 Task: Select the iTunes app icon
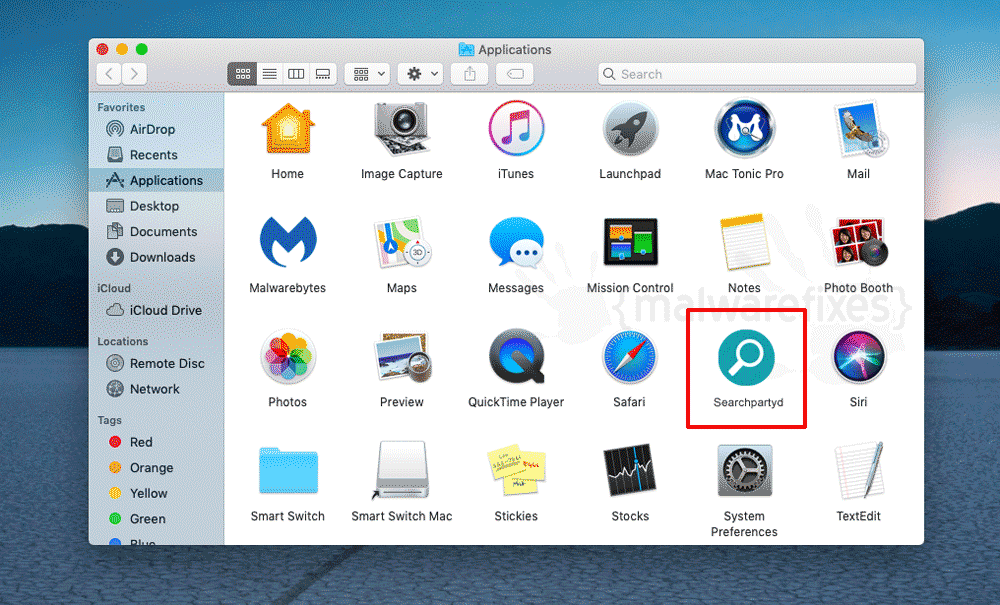tap(516, 129)
